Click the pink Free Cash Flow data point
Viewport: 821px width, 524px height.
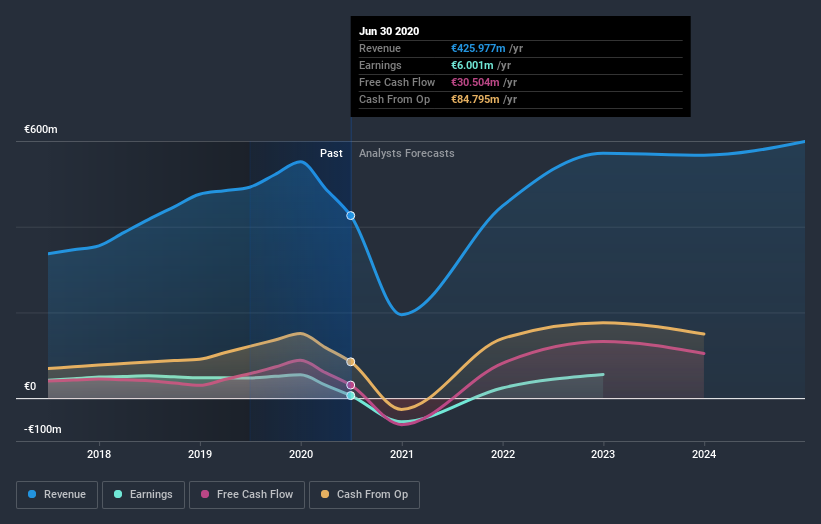pyautogui.click(x=351, y=385)
